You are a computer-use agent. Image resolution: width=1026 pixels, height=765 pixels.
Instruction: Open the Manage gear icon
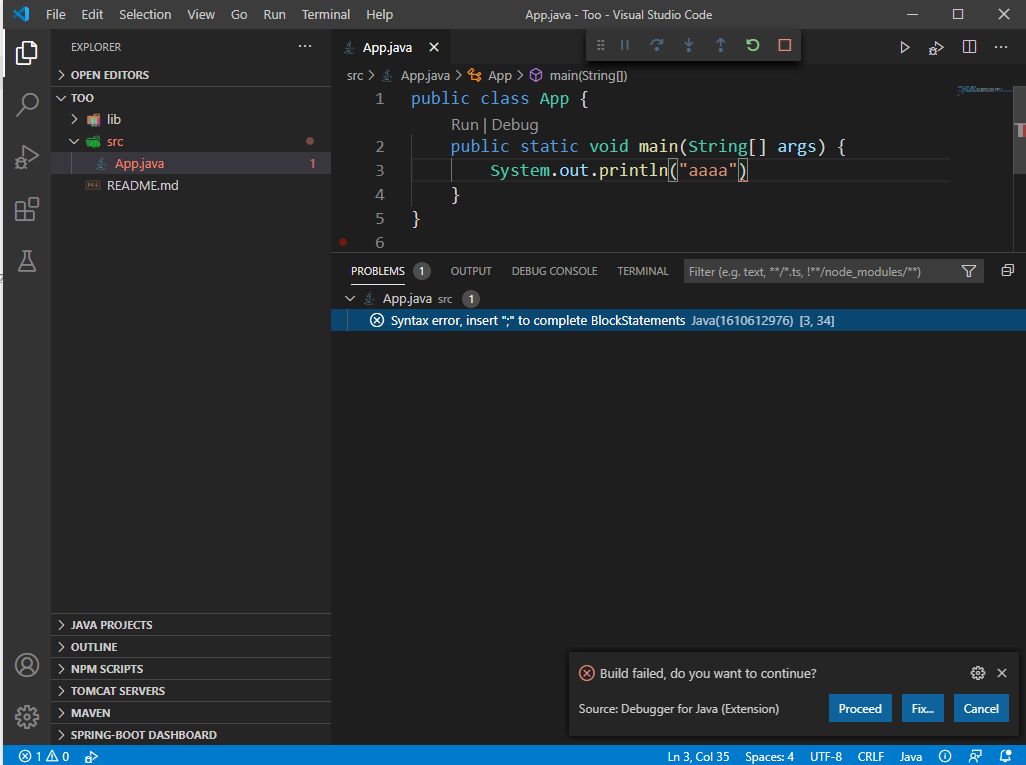(27, 716)
